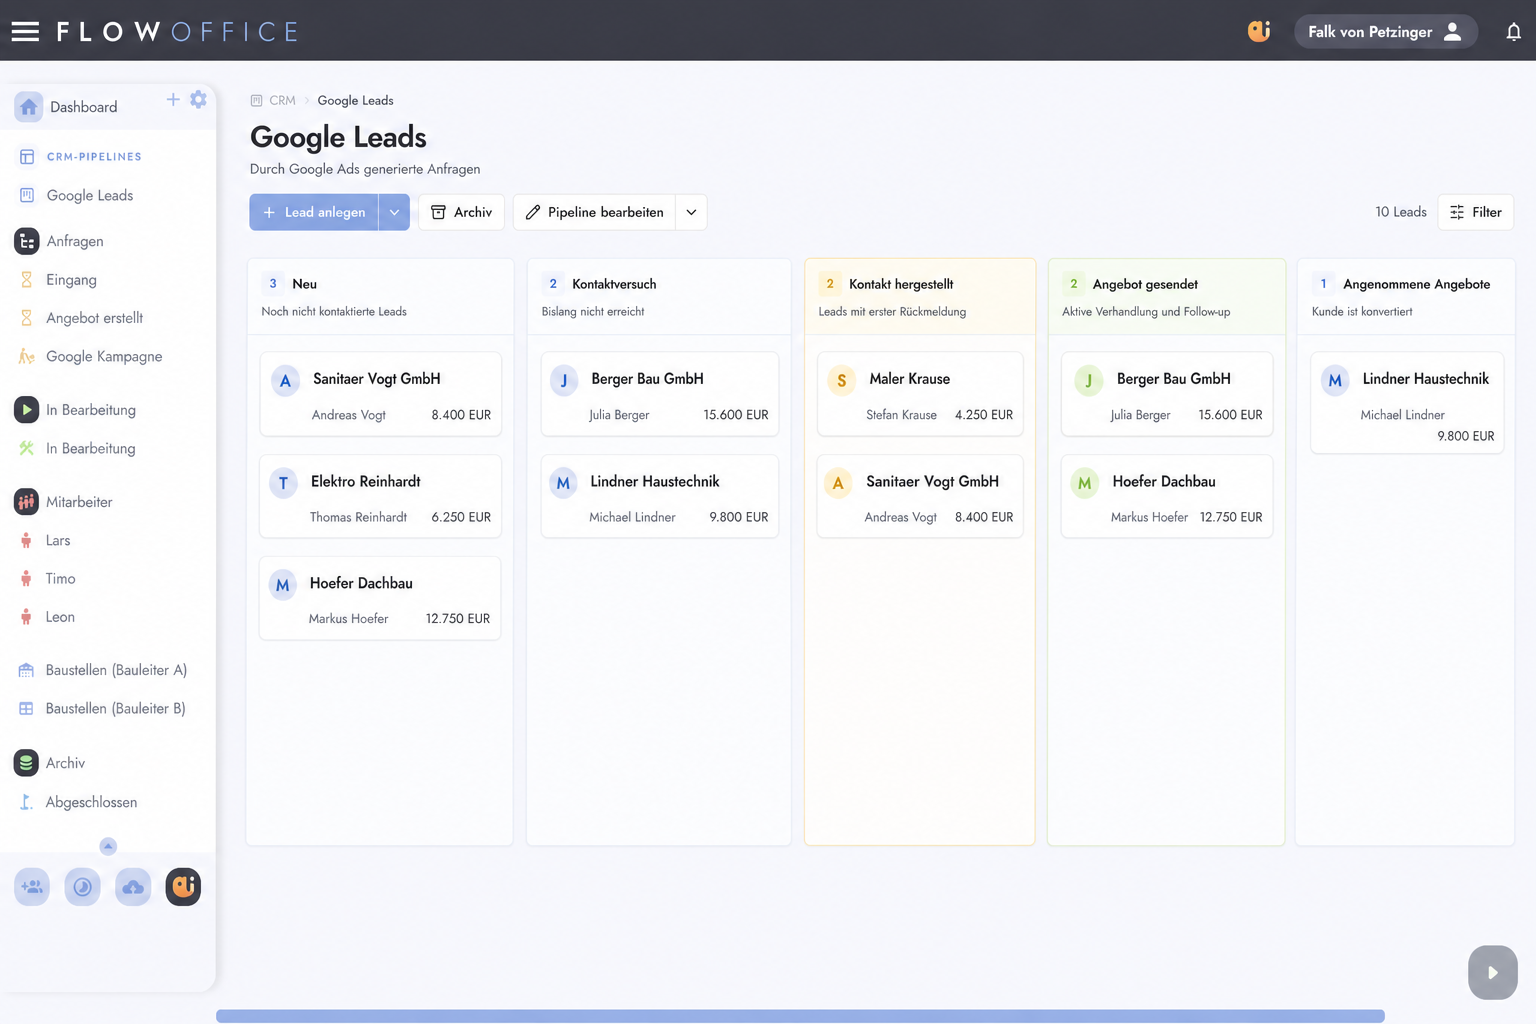Click CRM breadcrumb link
1536x1024 pixels.
click(282, 100)
